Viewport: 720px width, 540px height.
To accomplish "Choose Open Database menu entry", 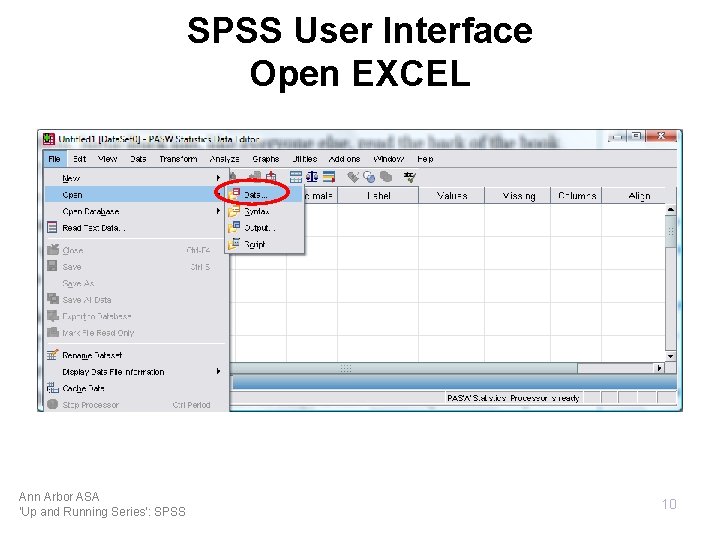I will (x=133, y=211).
